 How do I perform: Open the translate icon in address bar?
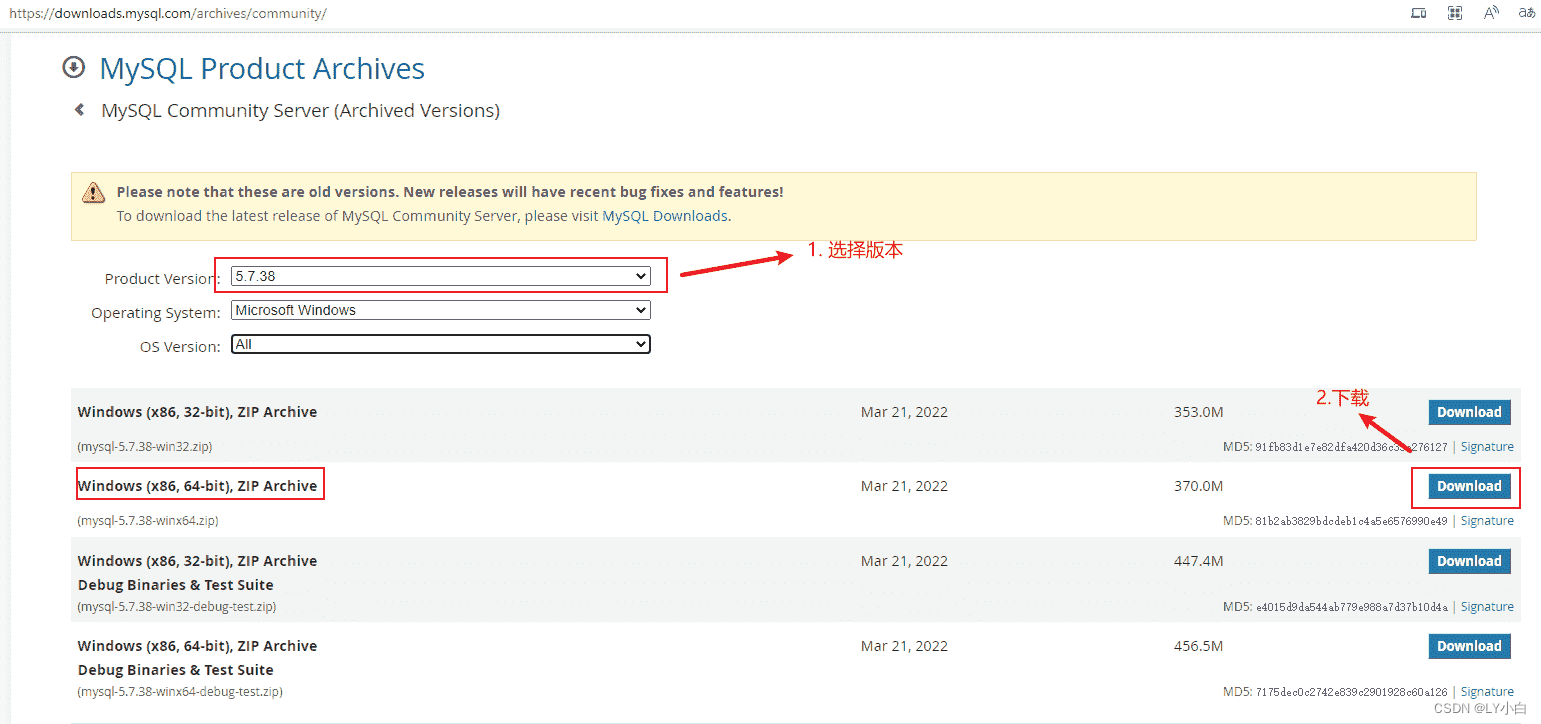click(x=1526, y=13)
